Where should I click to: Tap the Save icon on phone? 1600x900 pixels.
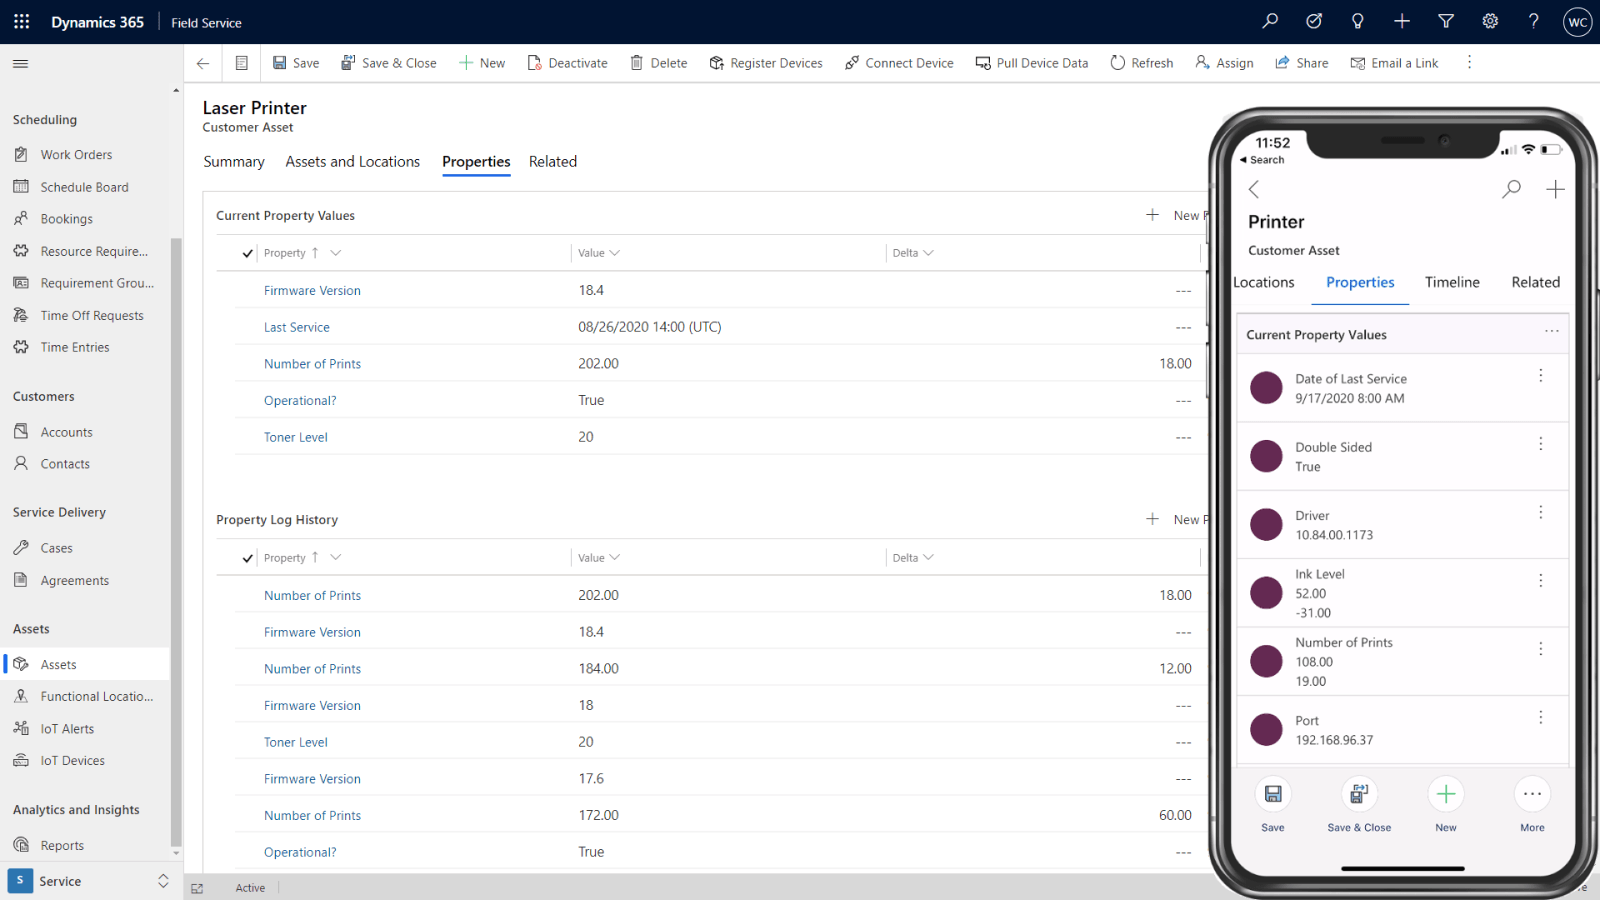(1273, 794)
